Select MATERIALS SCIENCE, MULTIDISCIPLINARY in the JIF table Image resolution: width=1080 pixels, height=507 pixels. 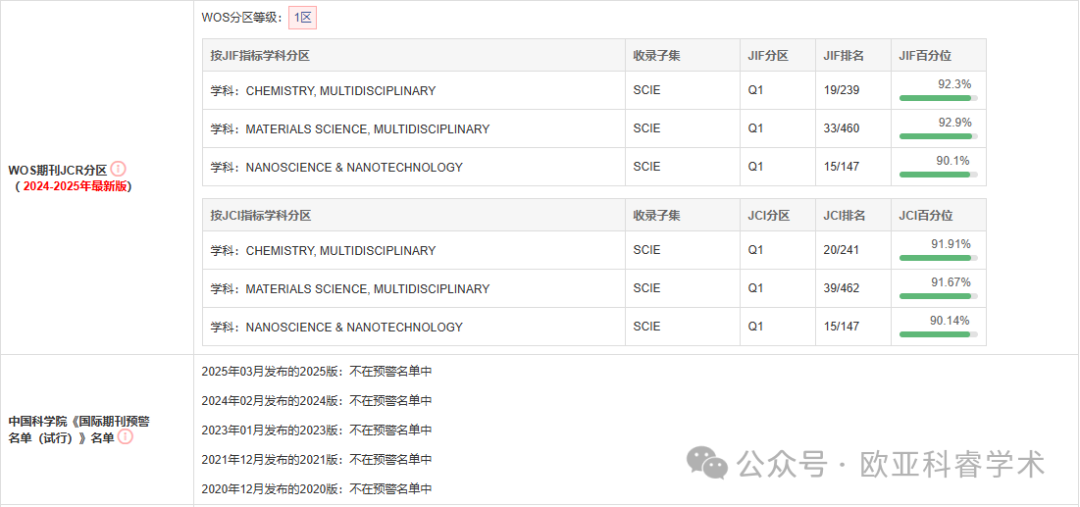[367, 129]
